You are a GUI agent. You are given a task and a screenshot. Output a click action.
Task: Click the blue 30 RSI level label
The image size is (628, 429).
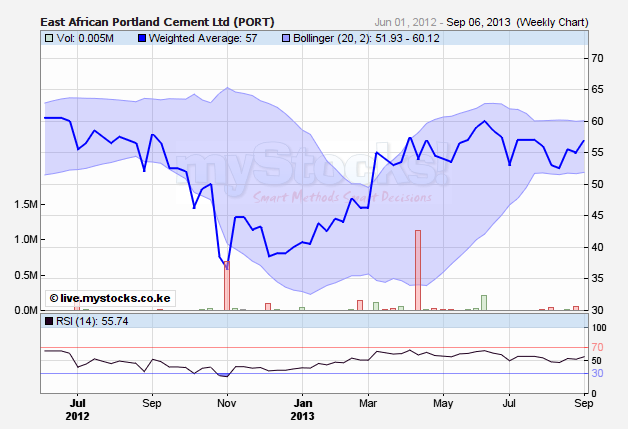point(597,373)
